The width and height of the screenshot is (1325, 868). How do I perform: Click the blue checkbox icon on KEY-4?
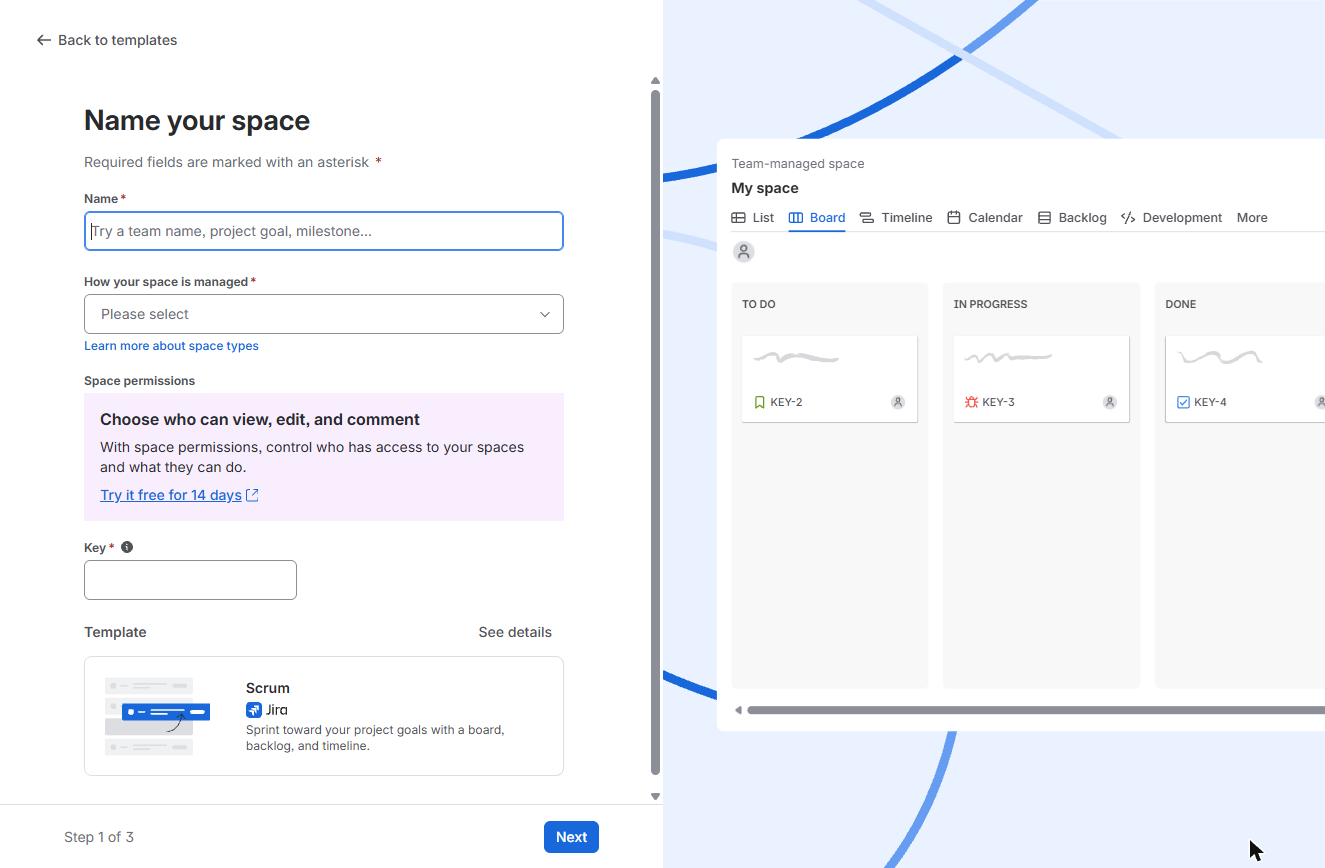tap(1183, 402)
